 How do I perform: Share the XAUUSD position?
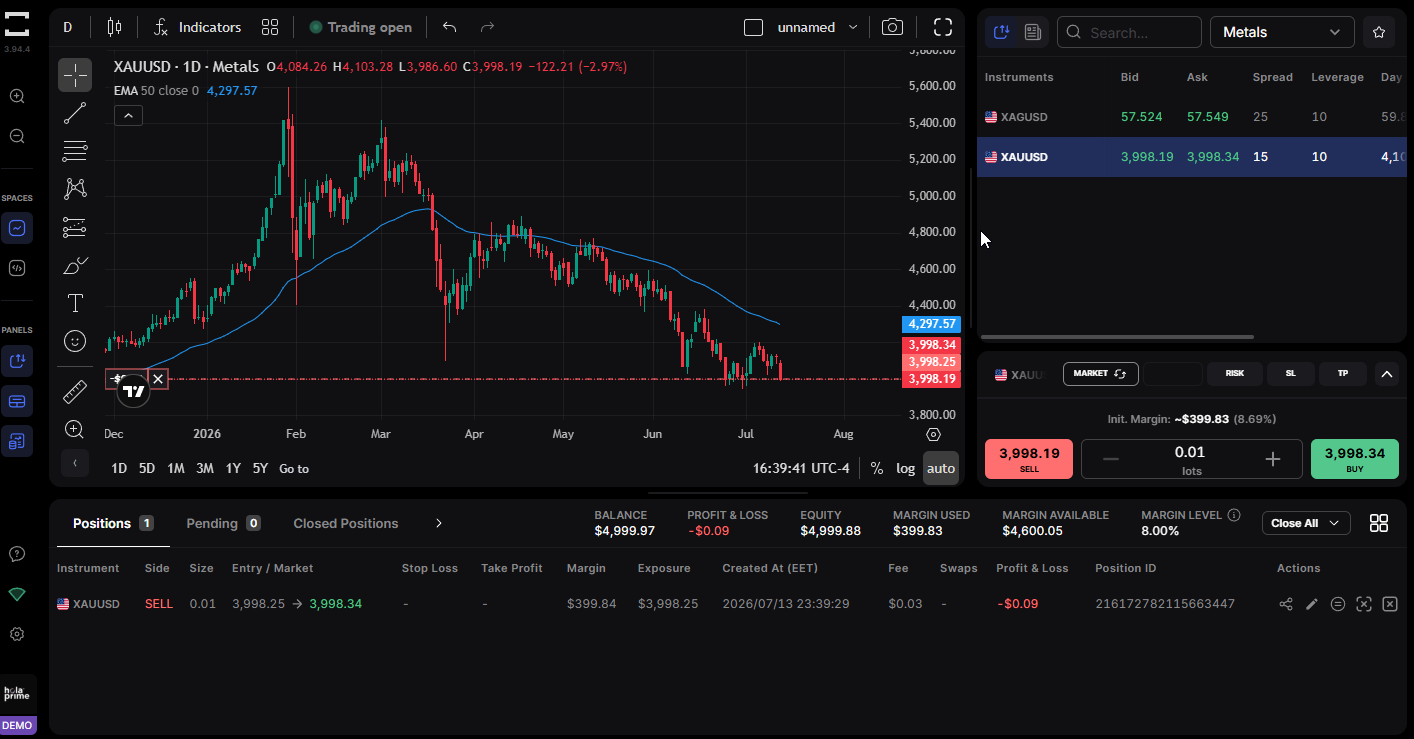(x=1286, y=604)
